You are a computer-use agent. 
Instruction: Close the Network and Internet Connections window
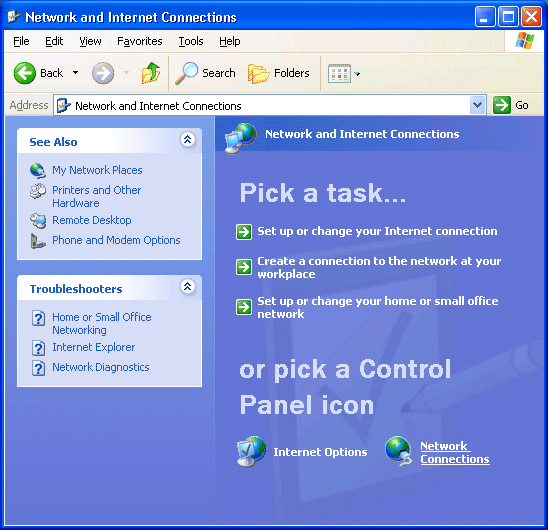point(531,16)
